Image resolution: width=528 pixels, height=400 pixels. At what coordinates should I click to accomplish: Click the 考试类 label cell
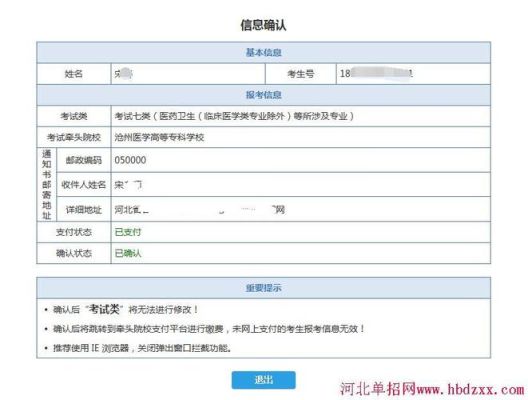(74, 116)
